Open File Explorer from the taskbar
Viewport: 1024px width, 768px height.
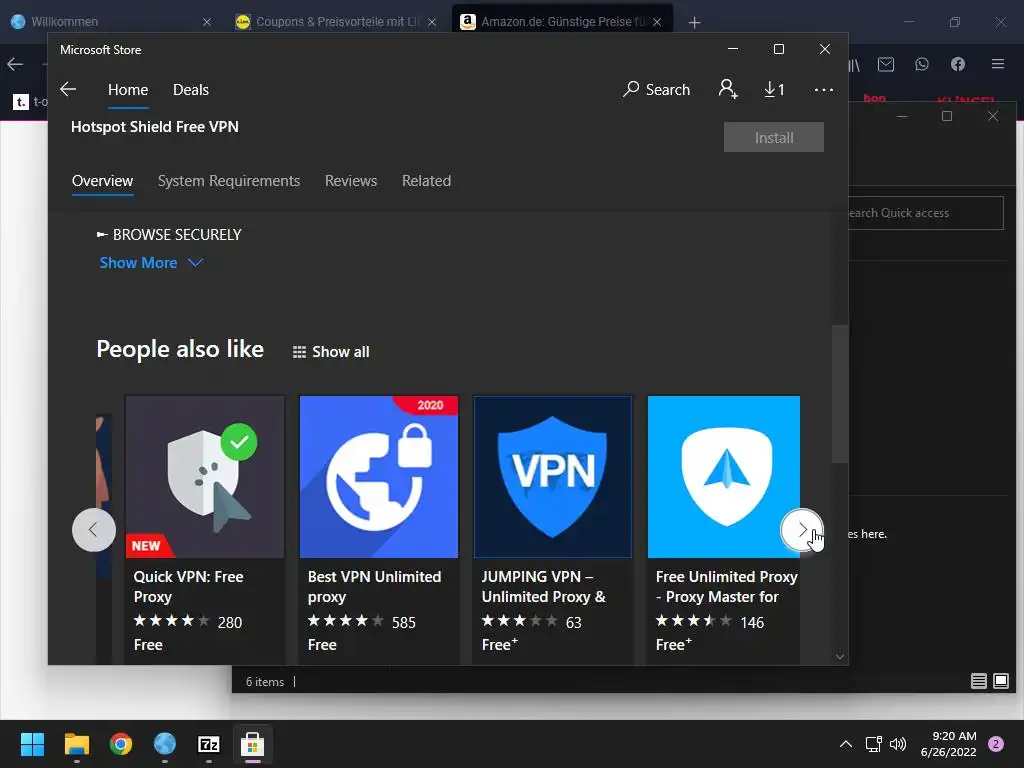(x=76, y=744)
